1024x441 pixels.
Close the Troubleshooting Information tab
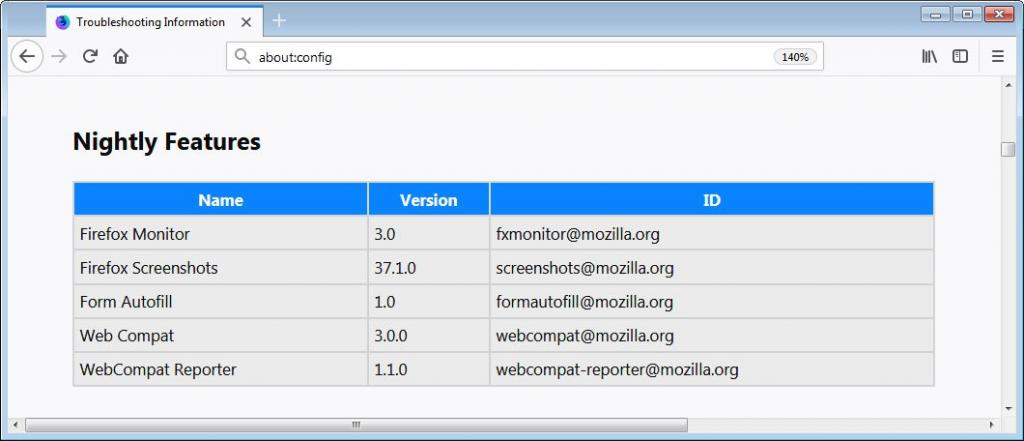click(246, 22)
